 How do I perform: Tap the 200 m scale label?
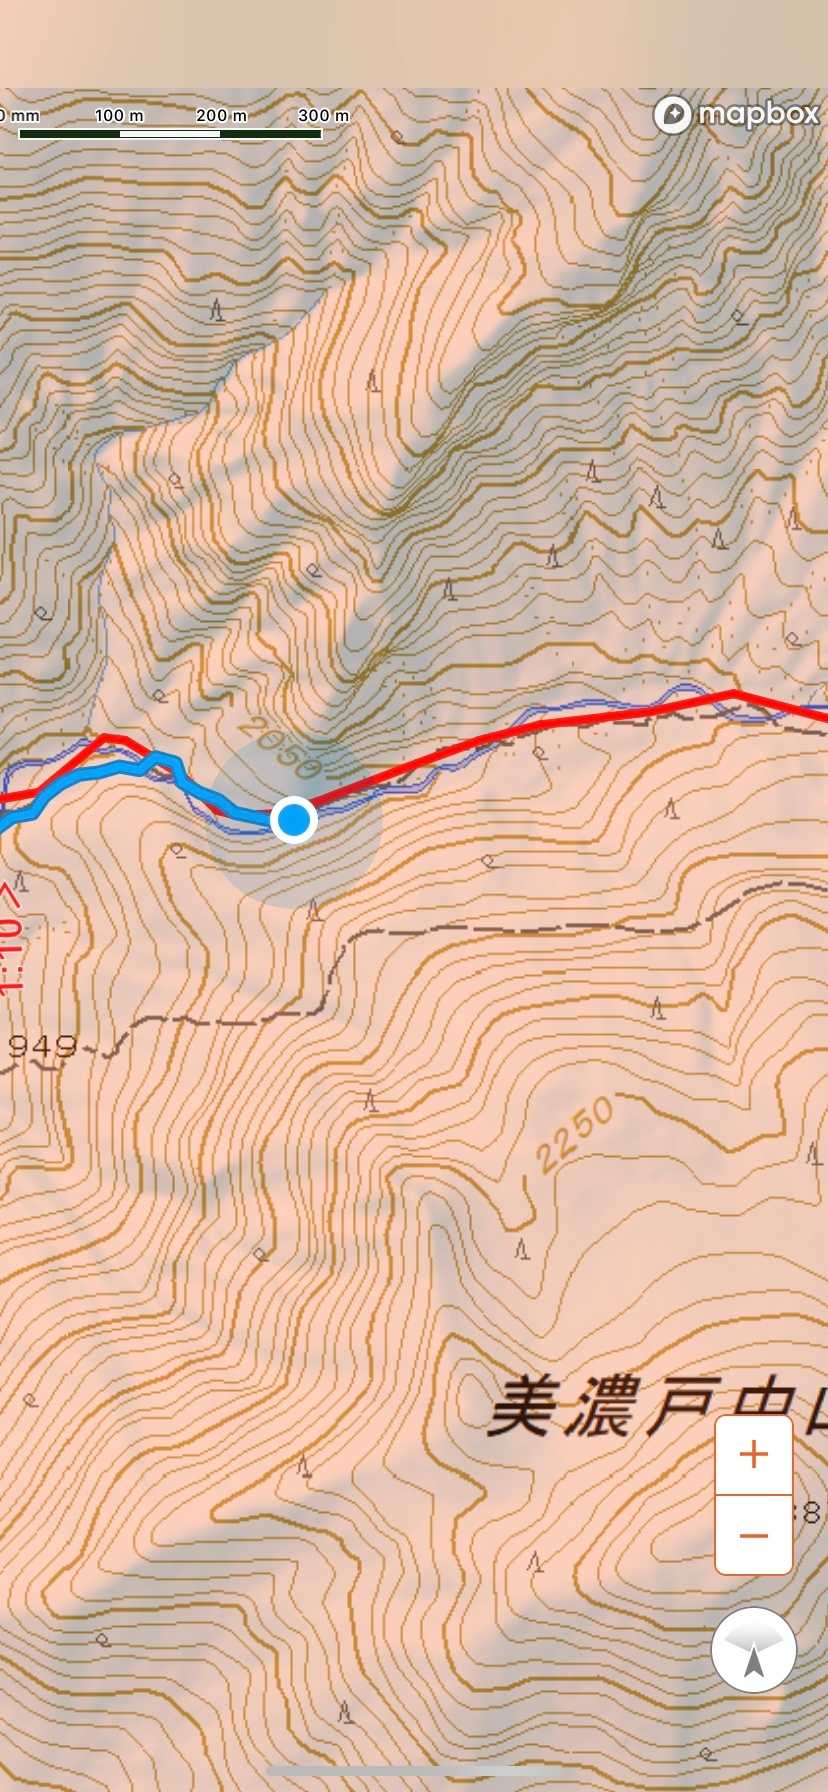coord(221,115)
